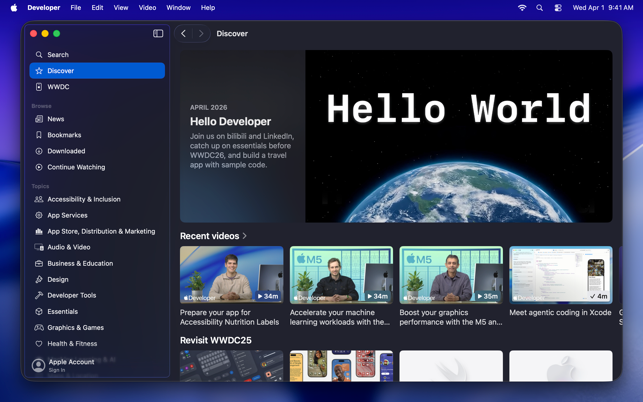Screen dimensions: 643x402
Task: Open the Xcode agentic coding 4m thumbnail
Action: [x=561, y=275]
